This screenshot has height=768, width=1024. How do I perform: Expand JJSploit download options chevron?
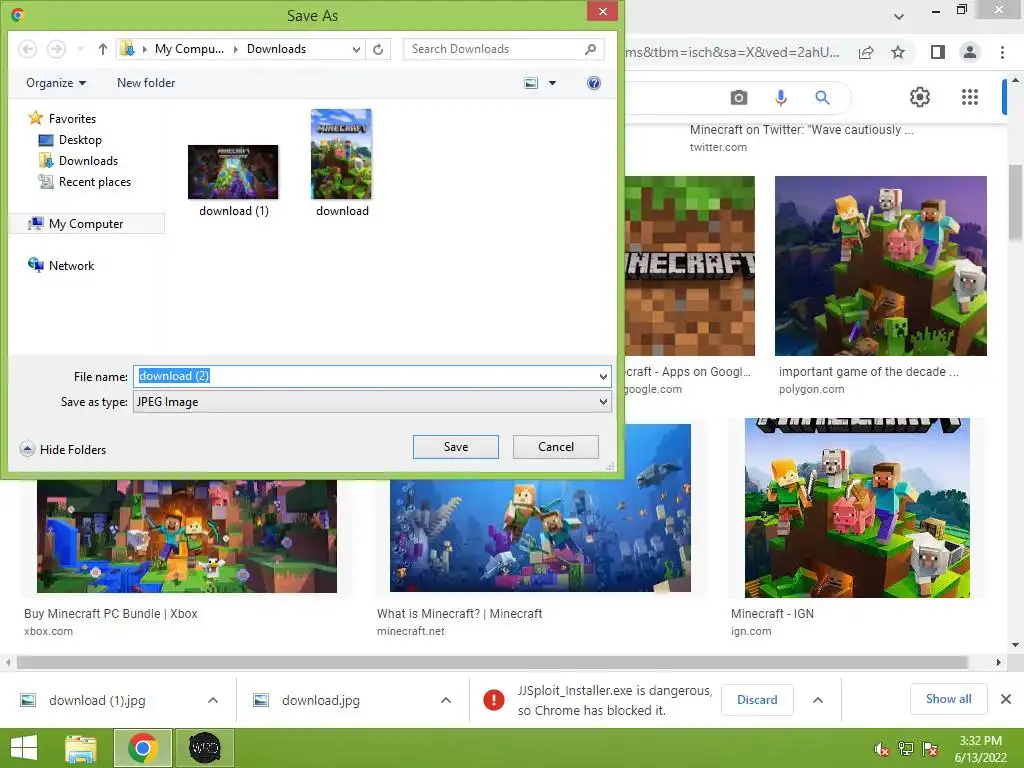click(818, 700)
